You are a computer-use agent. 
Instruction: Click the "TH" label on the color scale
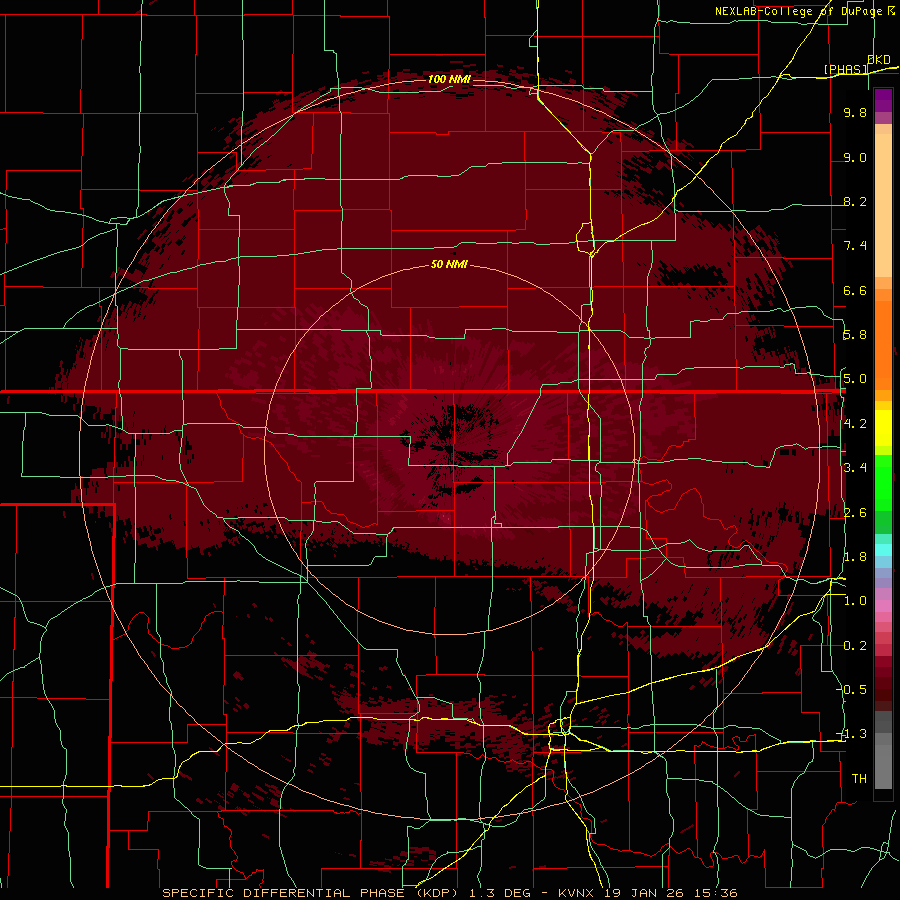click(x=859, y=779)
